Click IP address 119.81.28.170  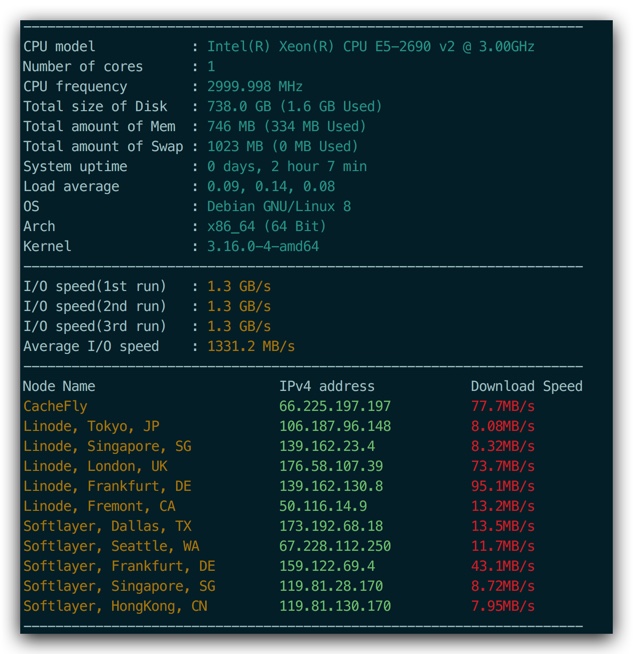coord(331,586)
